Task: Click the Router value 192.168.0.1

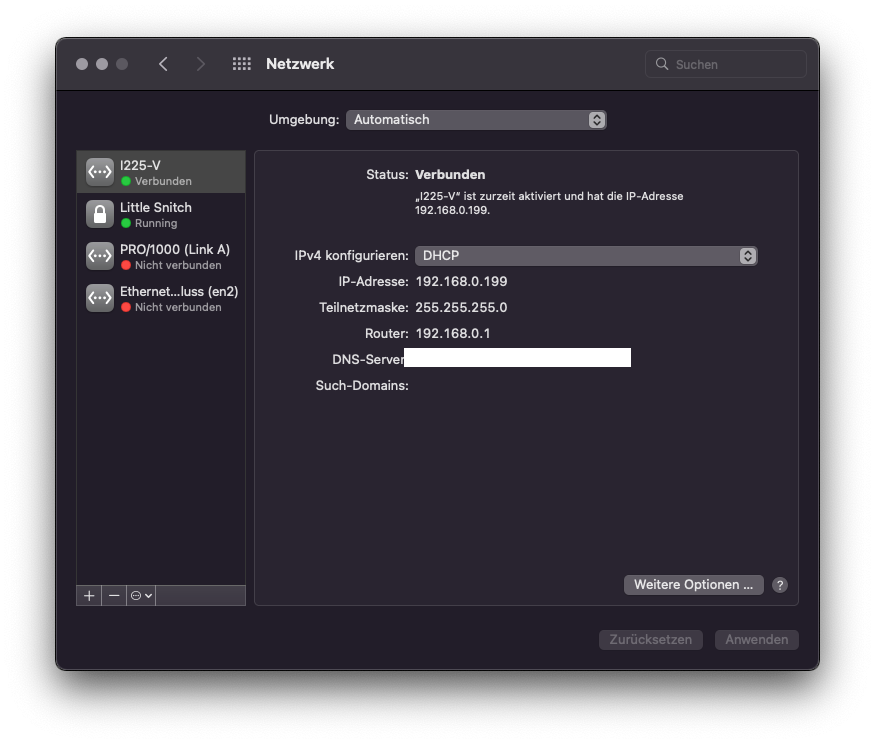Action: (x=453, y=334)
